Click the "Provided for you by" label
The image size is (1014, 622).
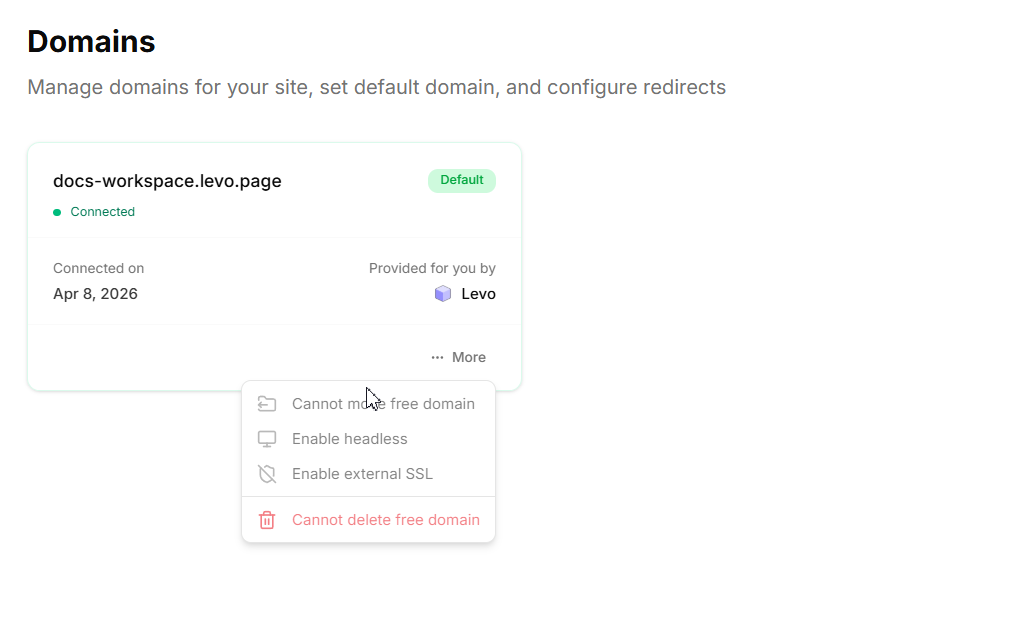(432, 268)
